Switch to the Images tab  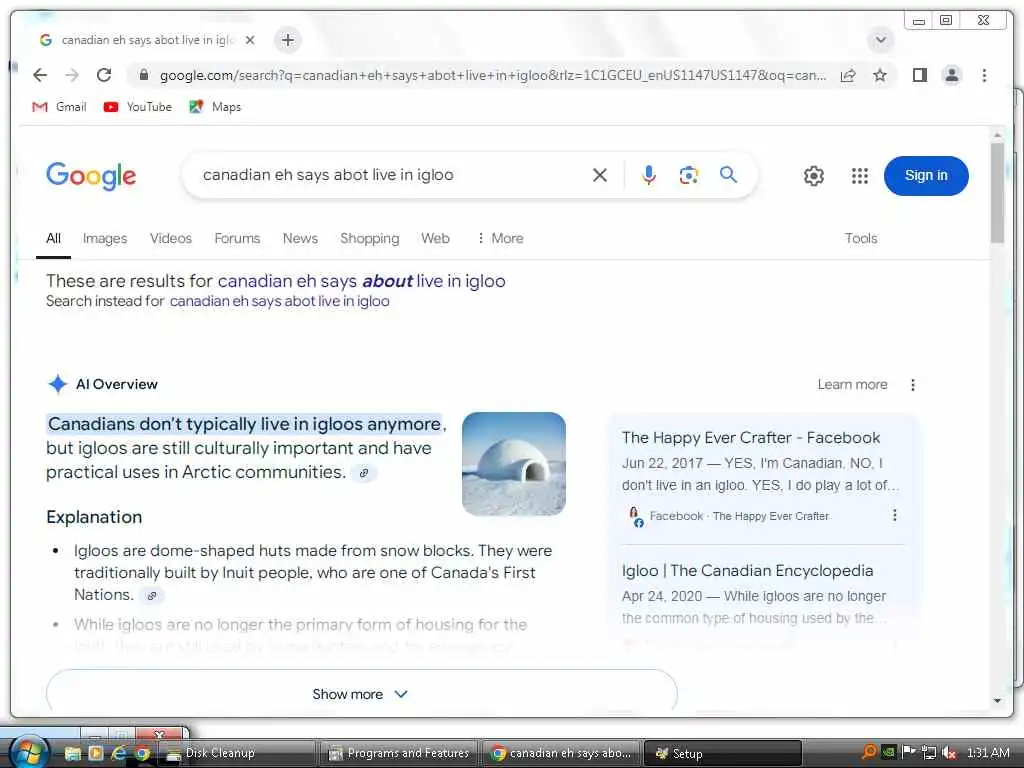coord(104,238)
